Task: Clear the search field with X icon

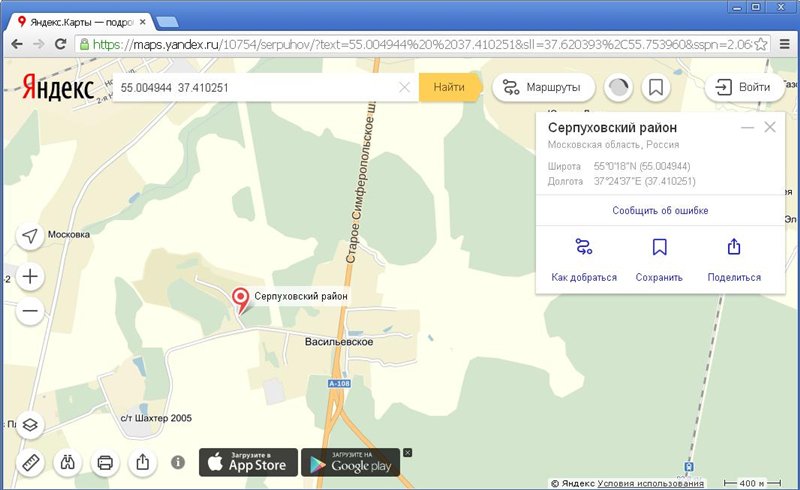Action: [x=404, y=87]
